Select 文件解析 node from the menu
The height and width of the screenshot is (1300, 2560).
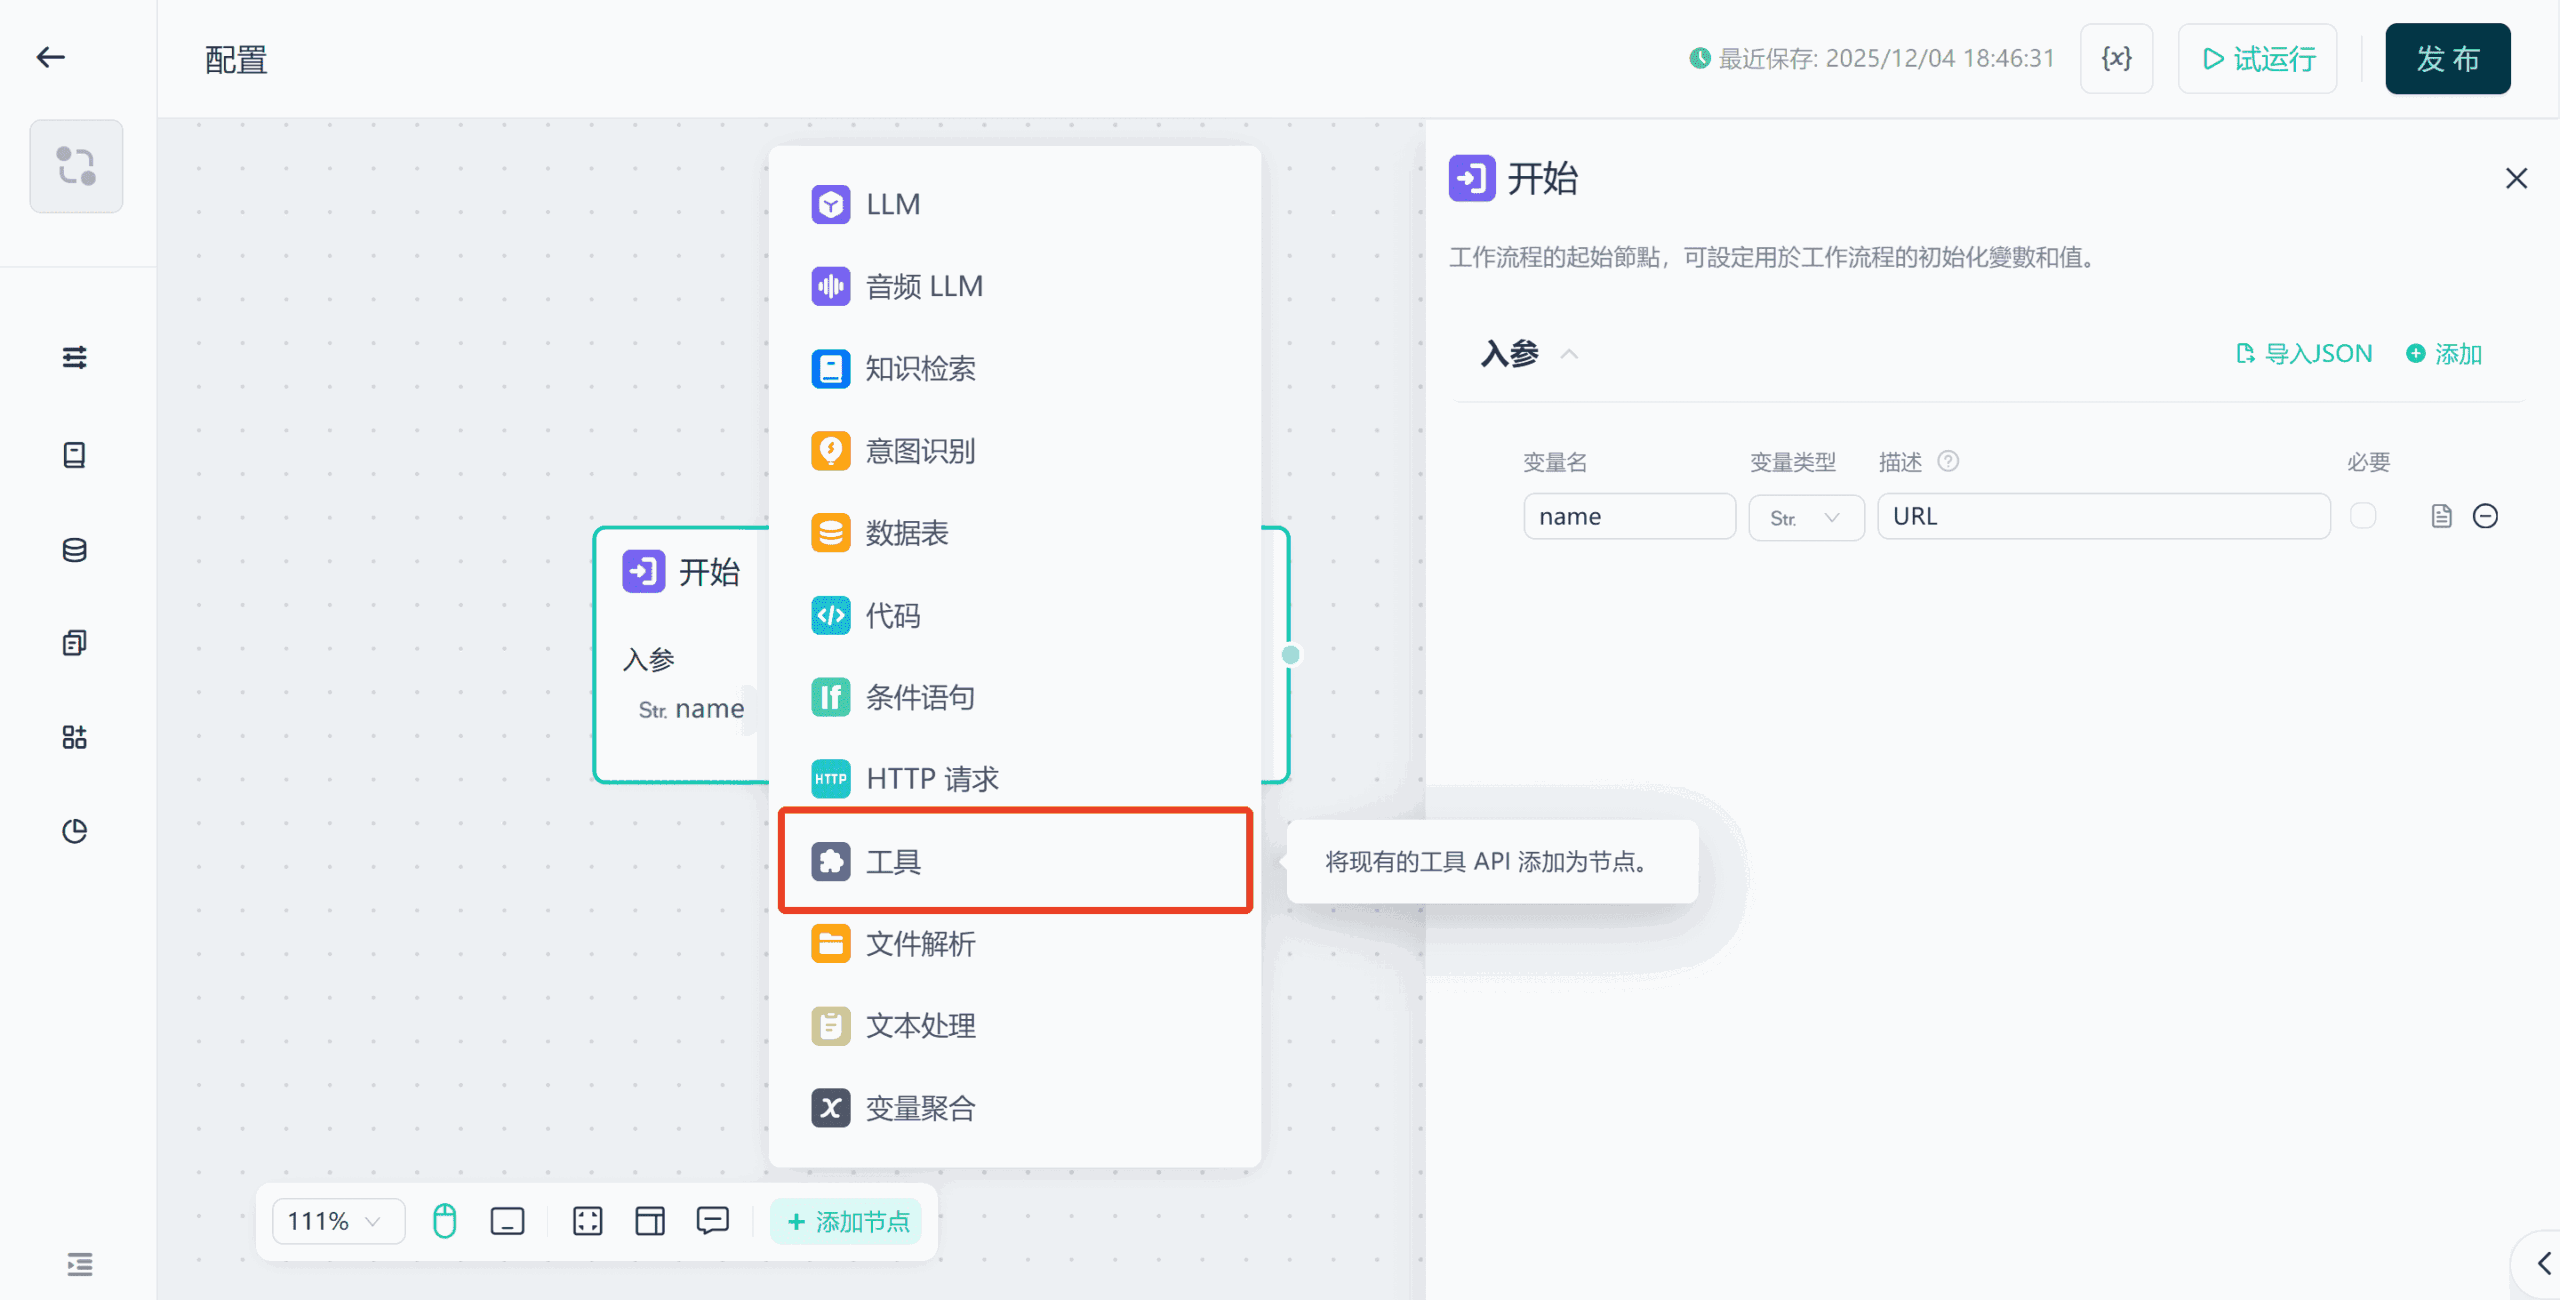[1014, 944]
